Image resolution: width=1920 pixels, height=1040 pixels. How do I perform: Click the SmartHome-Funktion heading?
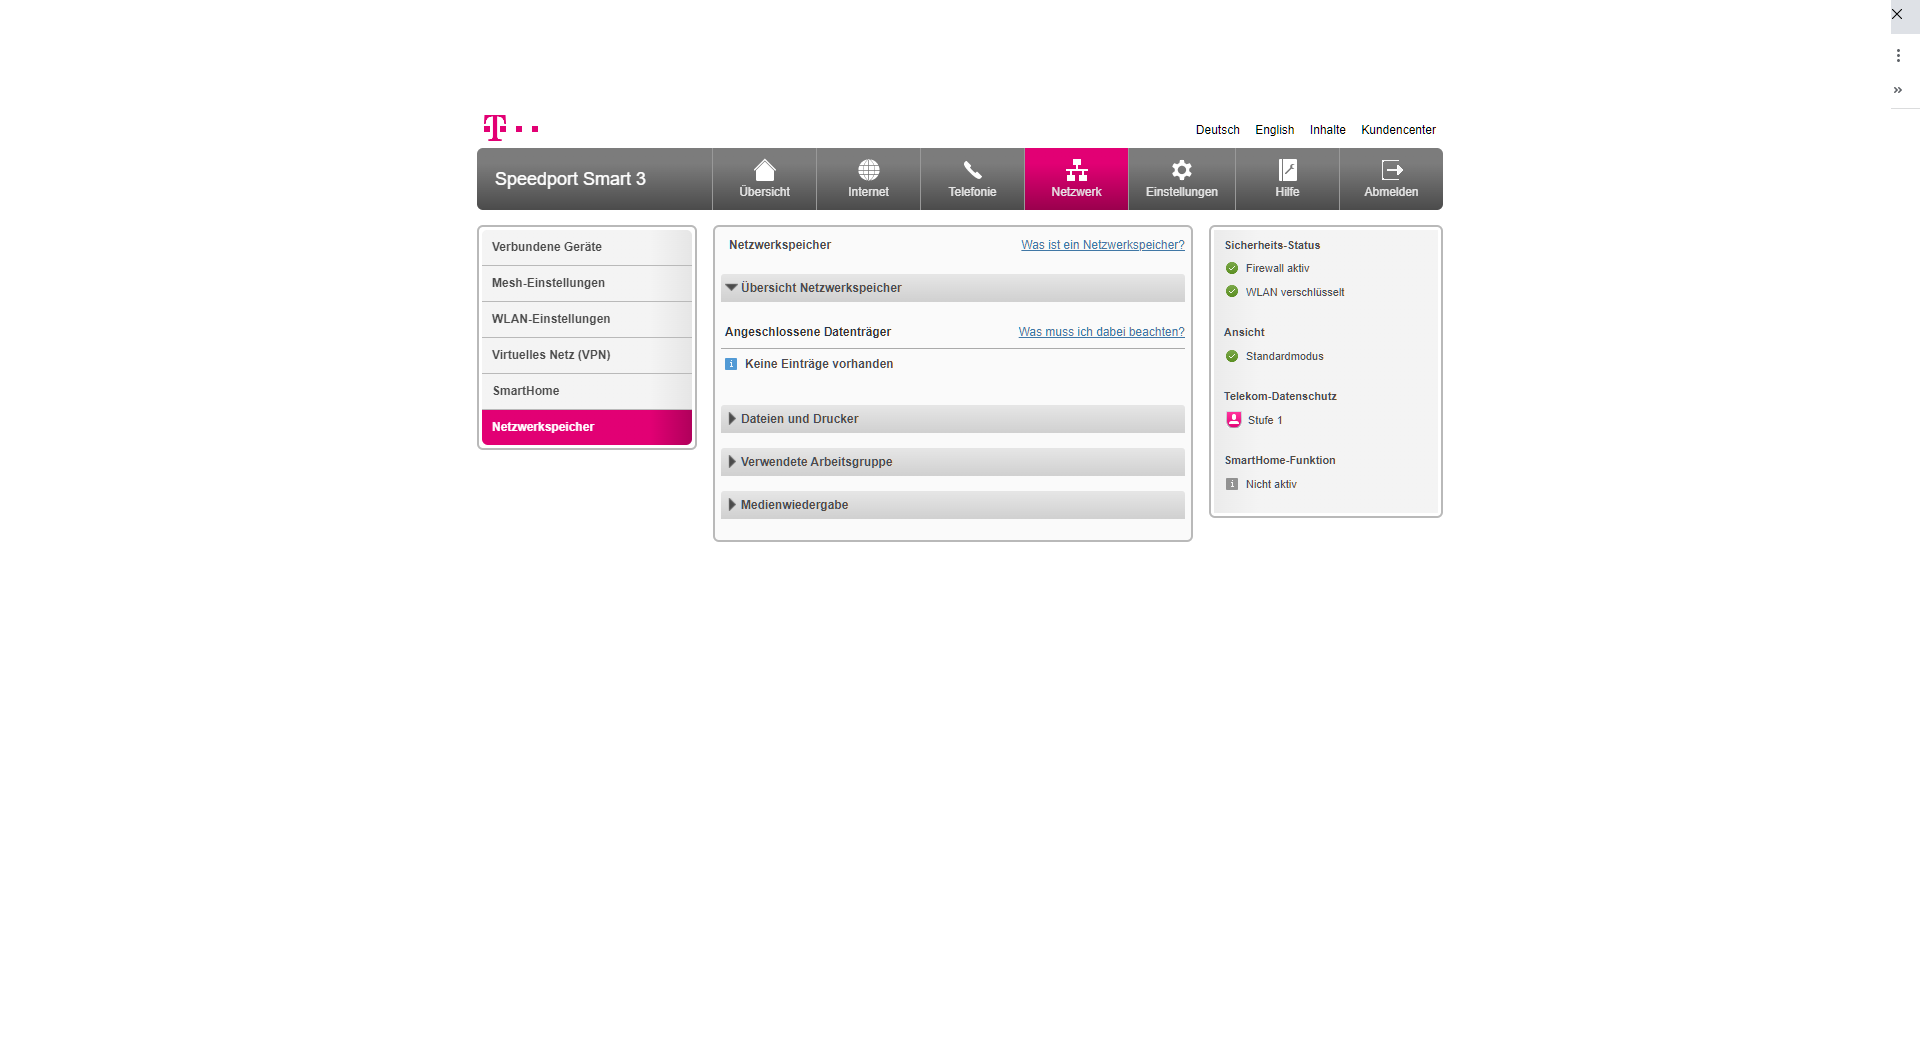[x=1280, y=460]
